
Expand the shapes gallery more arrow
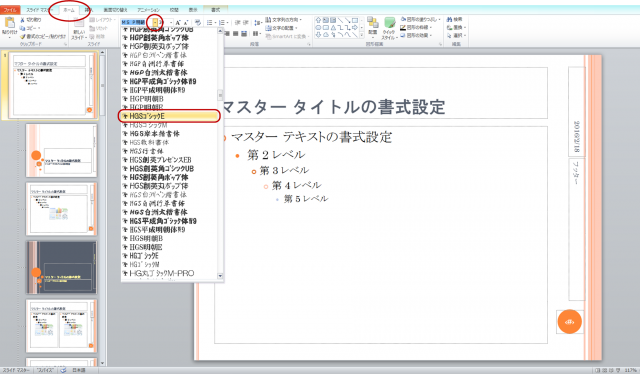click(x=362, y=35)
